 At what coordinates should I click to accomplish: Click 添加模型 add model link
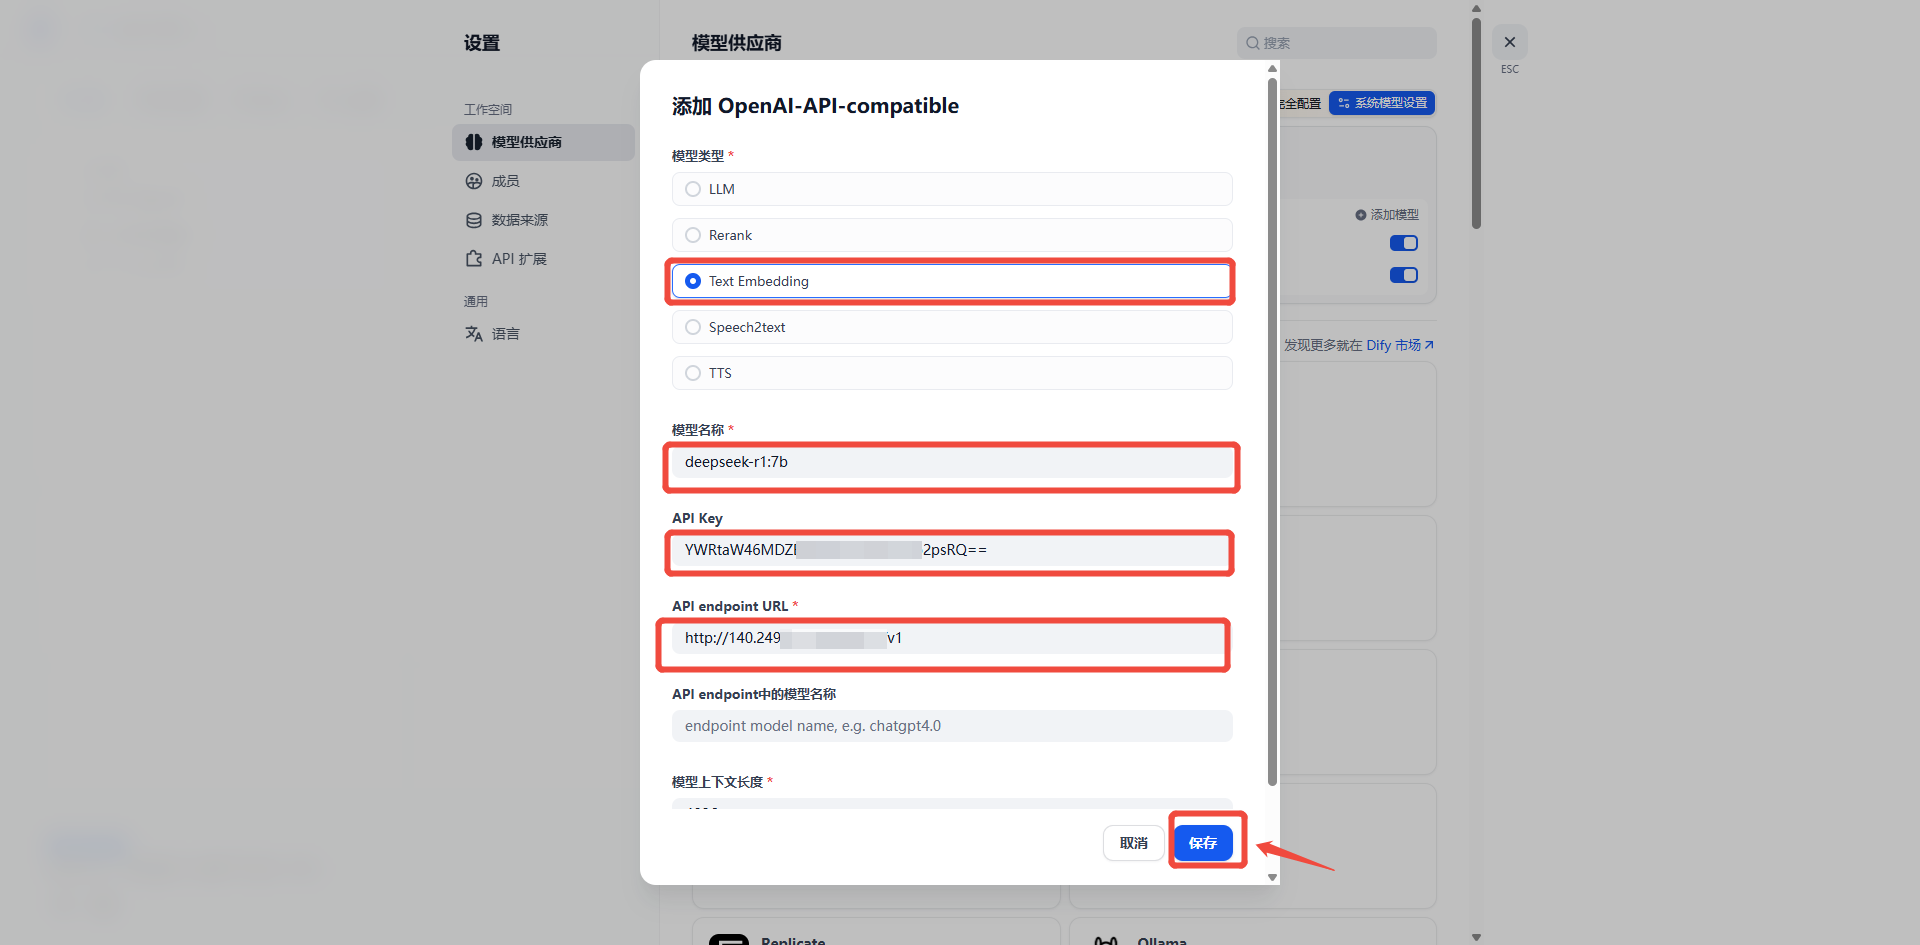[x=1387, y=215]
